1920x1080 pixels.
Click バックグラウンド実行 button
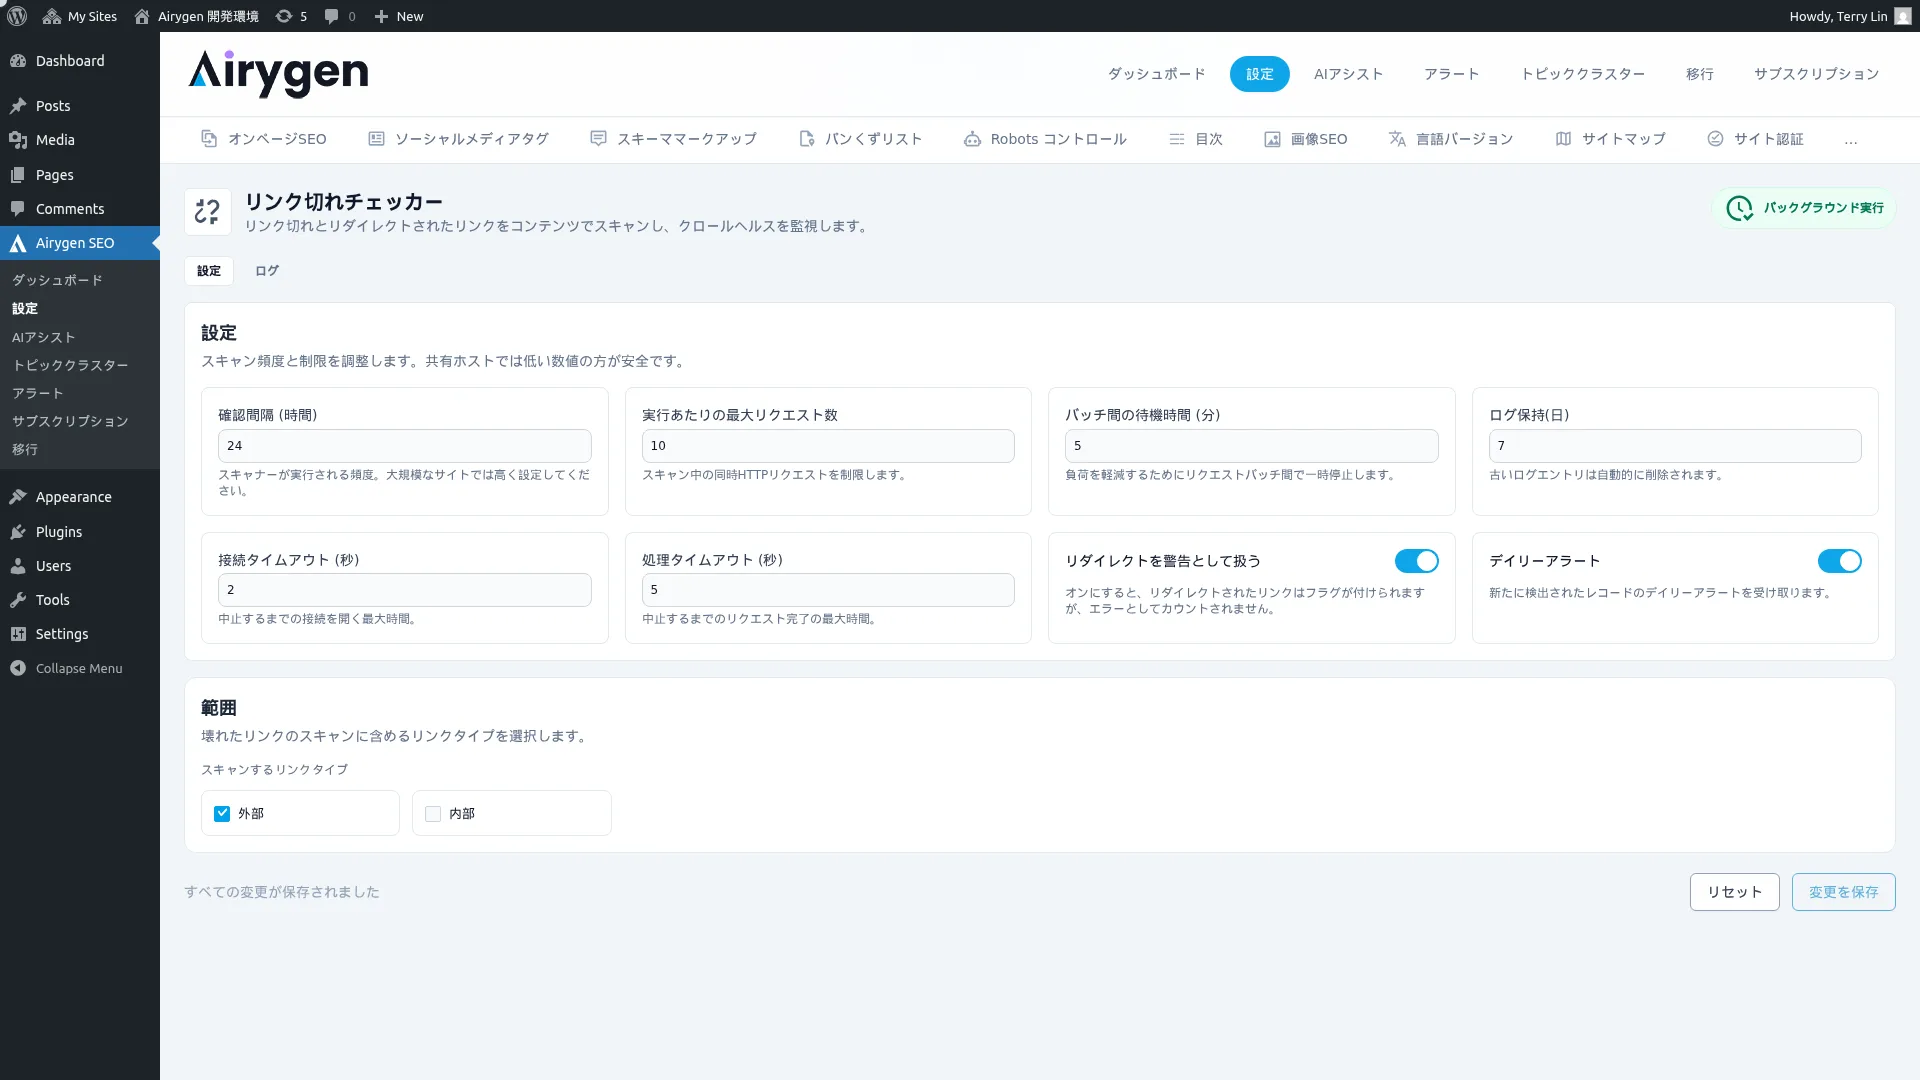[x=1804, y=208]
